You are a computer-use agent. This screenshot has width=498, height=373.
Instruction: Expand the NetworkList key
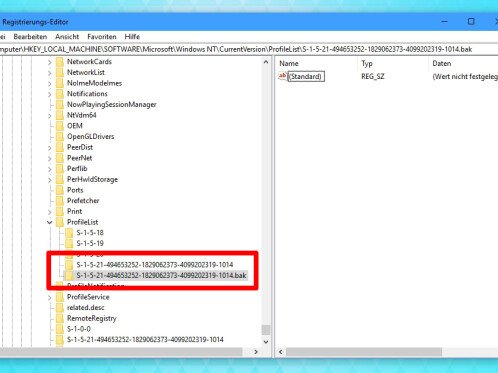[49, 73]
